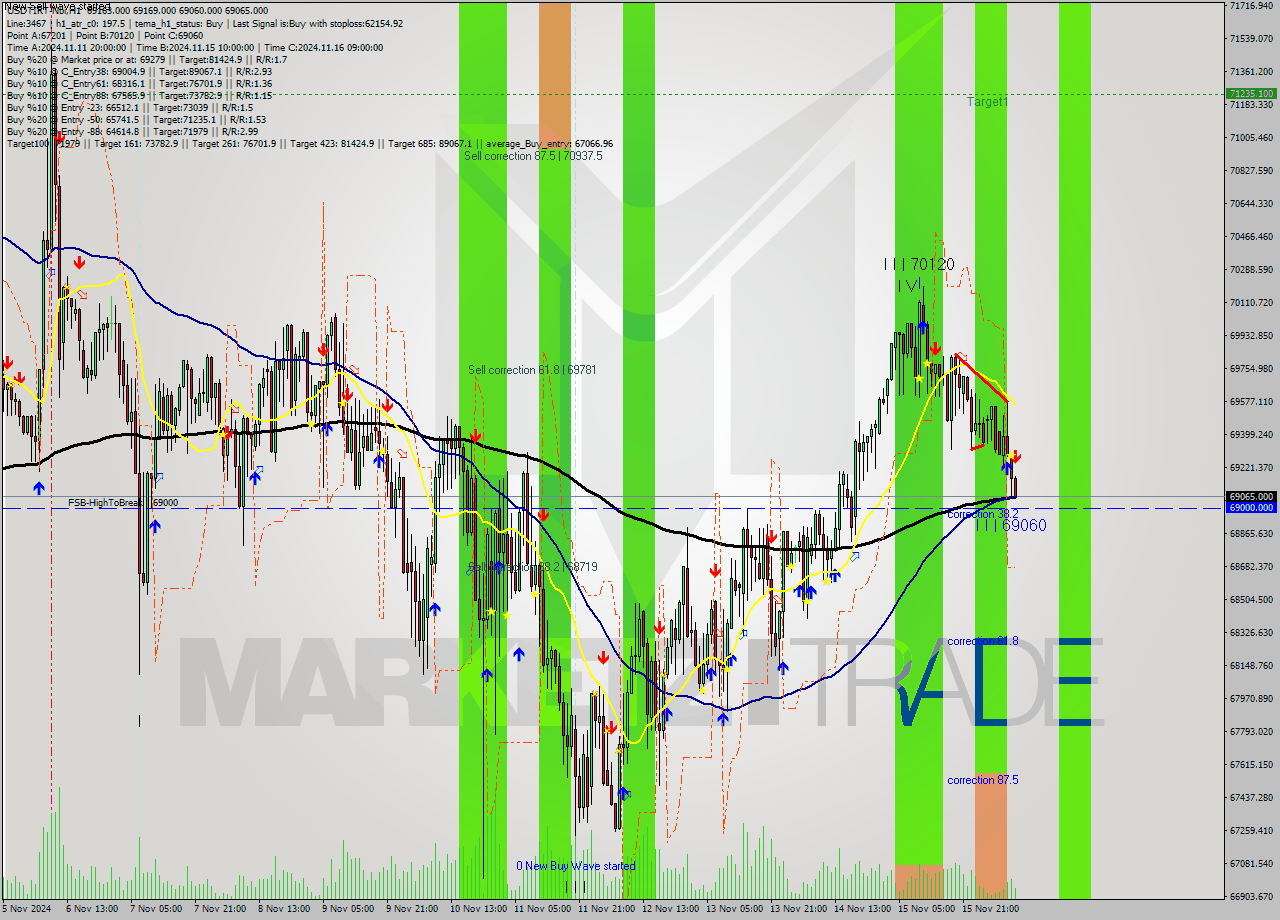Click the 67437.280 price axis value
Viewport: 1280px width, 920px height.
click(x=1251, y=797)
